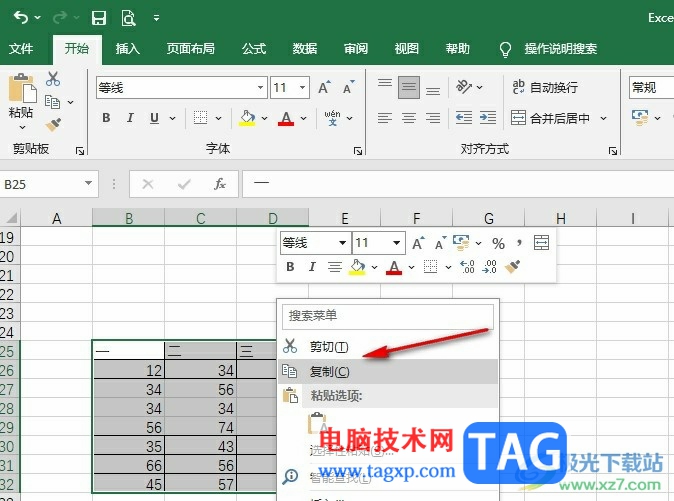The height and width of the screenshot is (501, 674).
Task: Click the column E header
Action: (x=345, y=218)
